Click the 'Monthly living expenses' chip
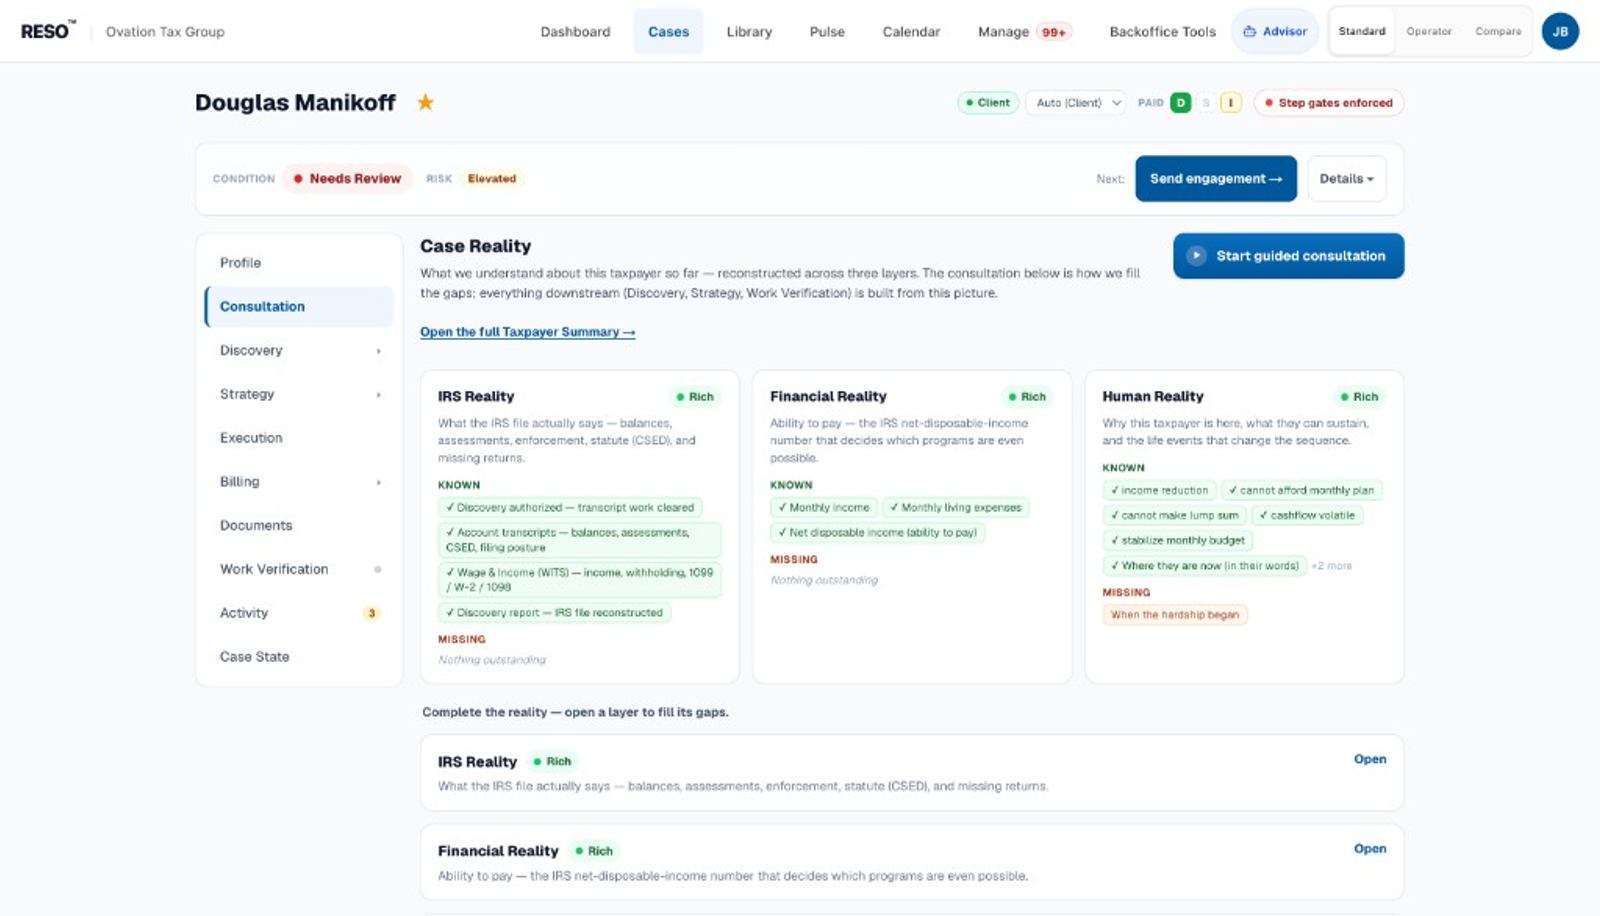Viewport: 1600px width, 916px height. 955,507
